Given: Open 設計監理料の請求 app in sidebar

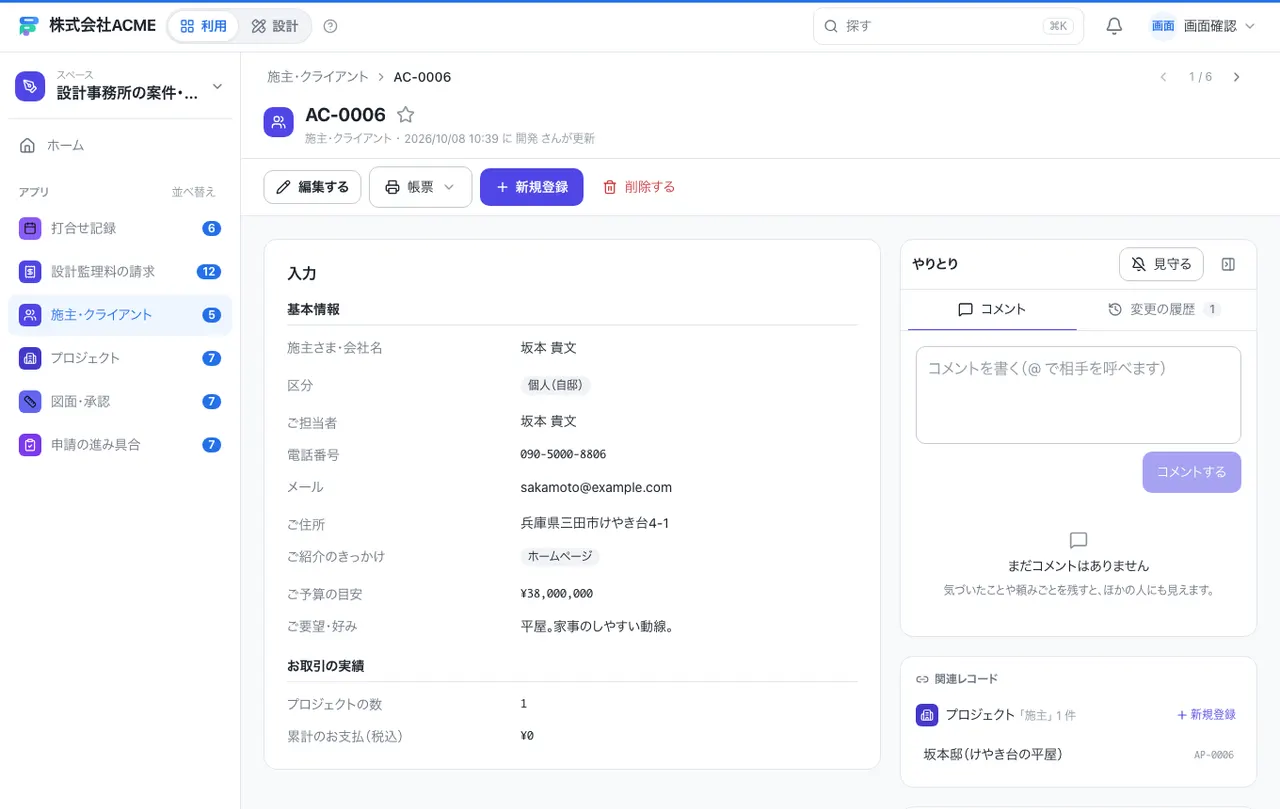Looking at the screenshot, I should click(120, 271).
